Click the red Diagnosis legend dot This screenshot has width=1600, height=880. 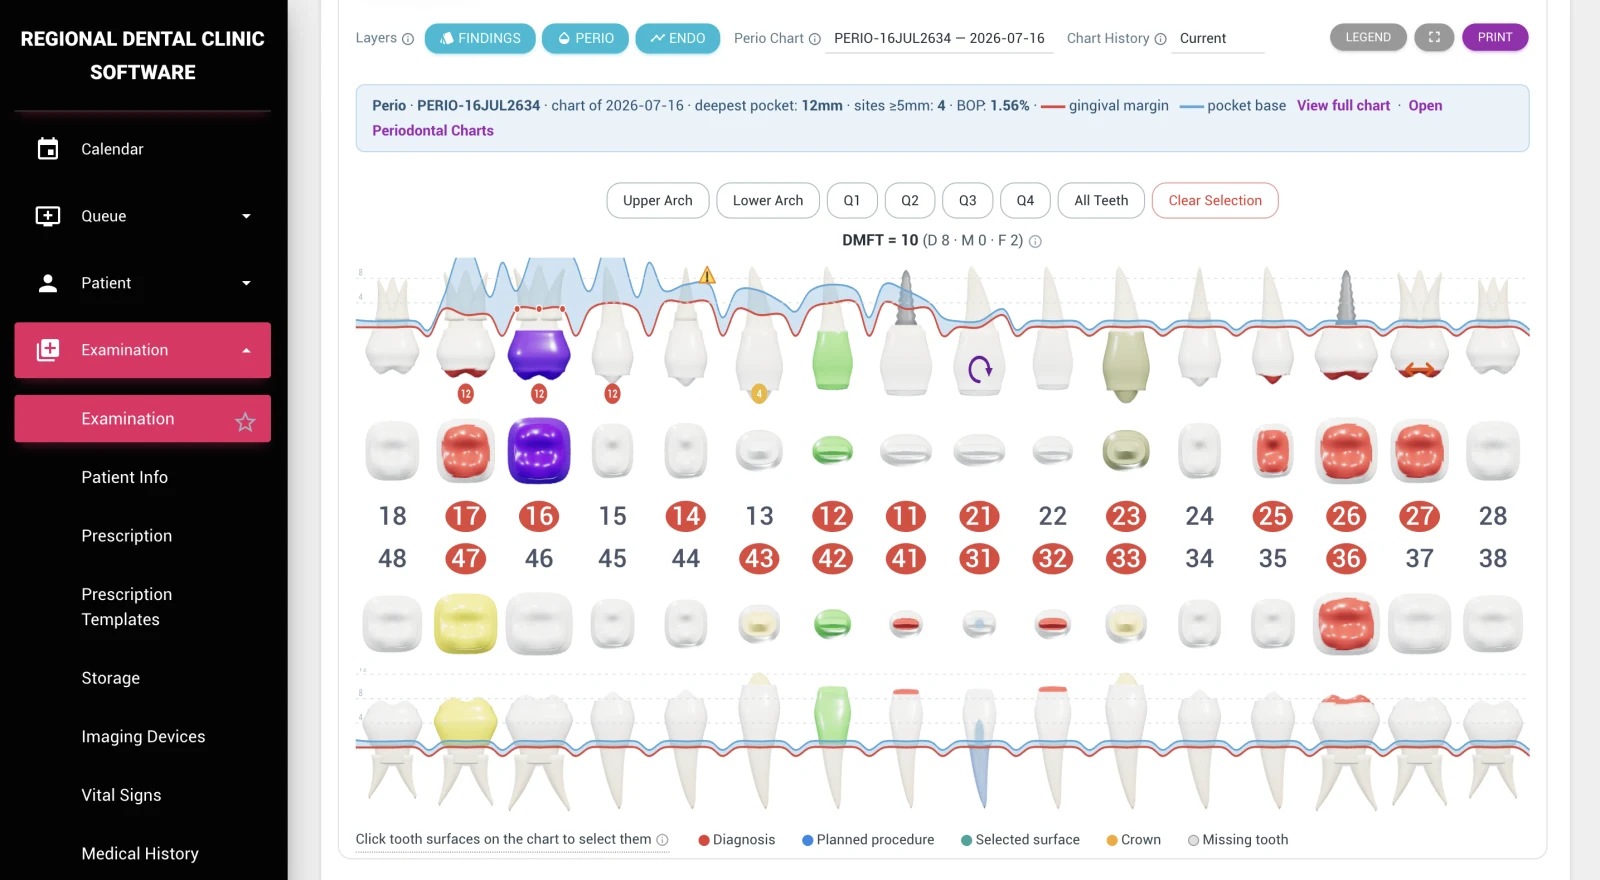(704, 840)
